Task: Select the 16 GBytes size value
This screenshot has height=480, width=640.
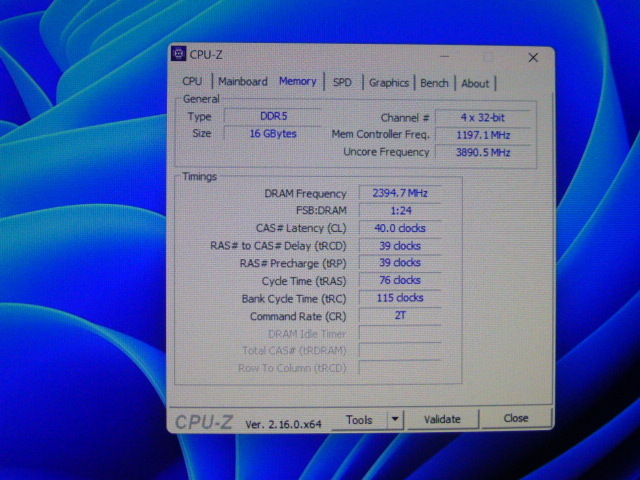Action: [273, 133]
